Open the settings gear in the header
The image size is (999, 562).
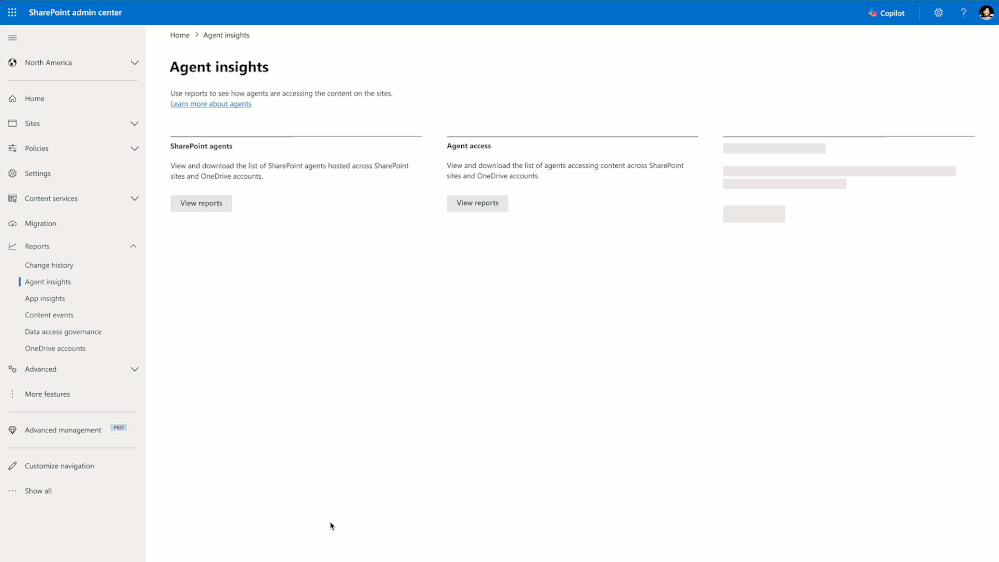[x=938, y=13]
